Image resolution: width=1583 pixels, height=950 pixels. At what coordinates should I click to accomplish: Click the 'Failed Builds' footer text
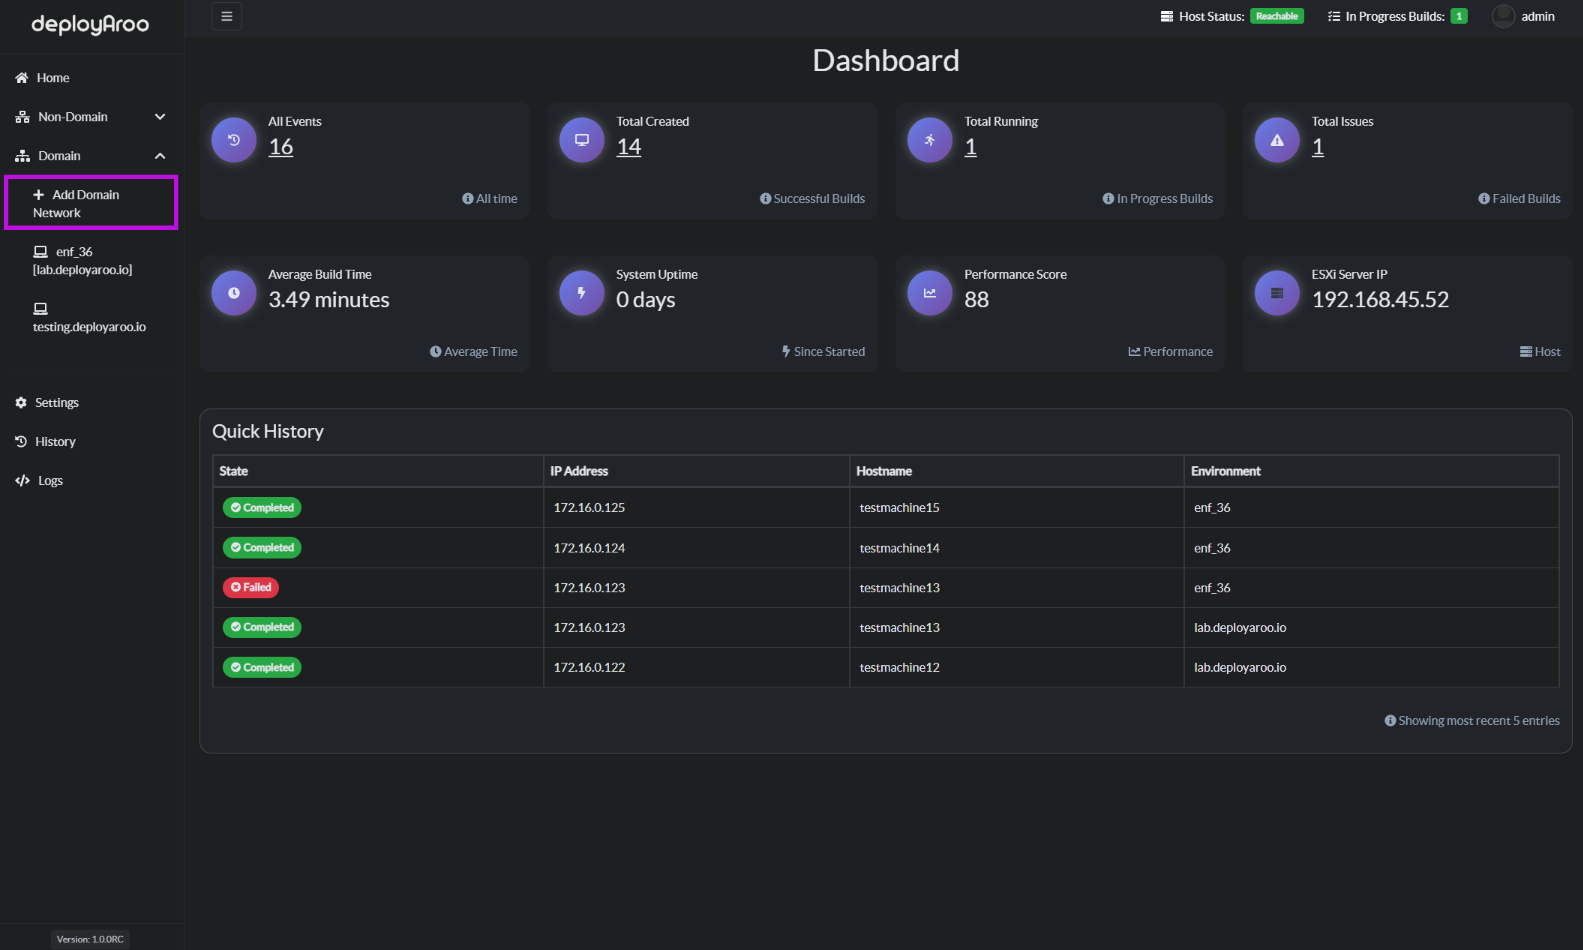(x=1519, y=199)
